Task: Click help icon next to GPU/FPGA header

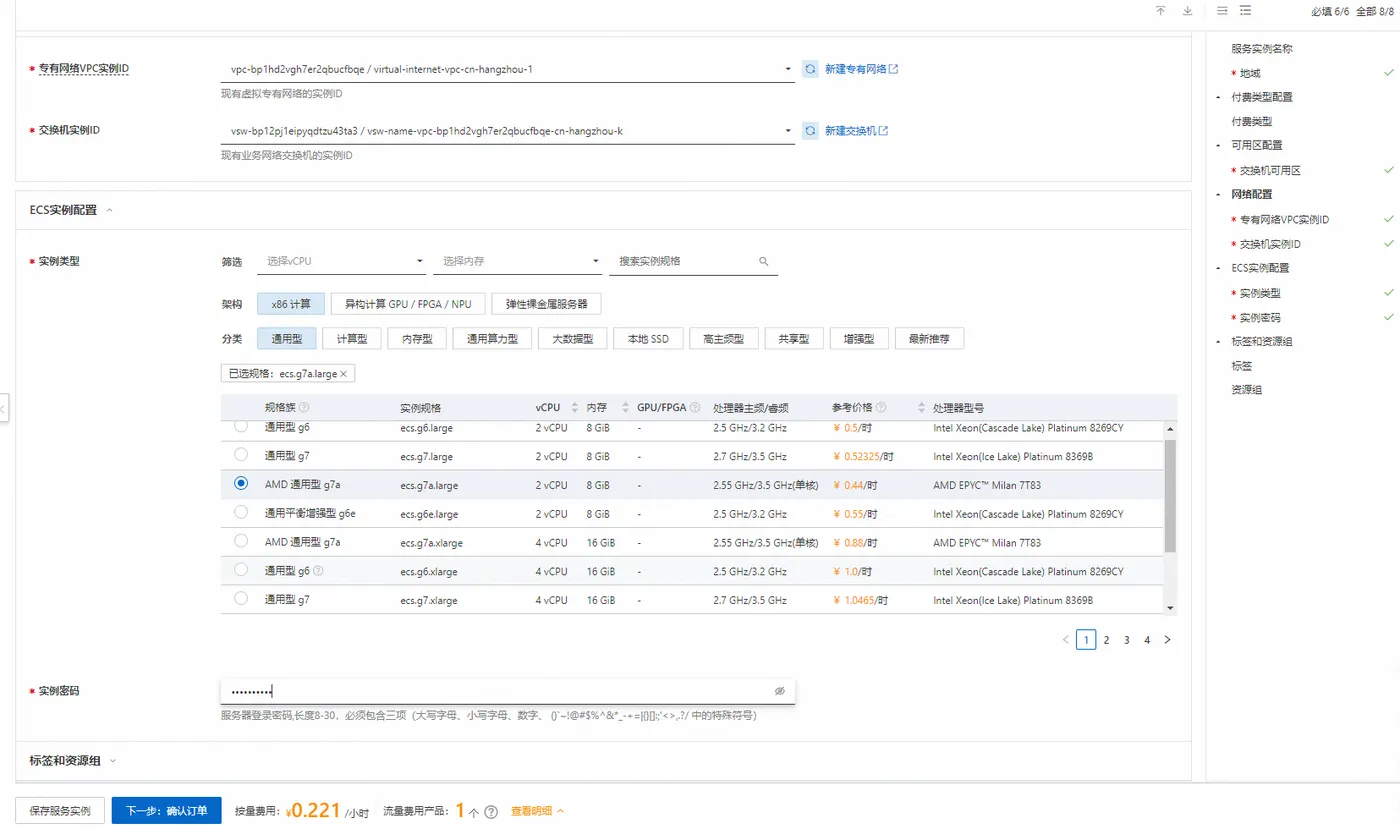Action: [x=694, y=408]
